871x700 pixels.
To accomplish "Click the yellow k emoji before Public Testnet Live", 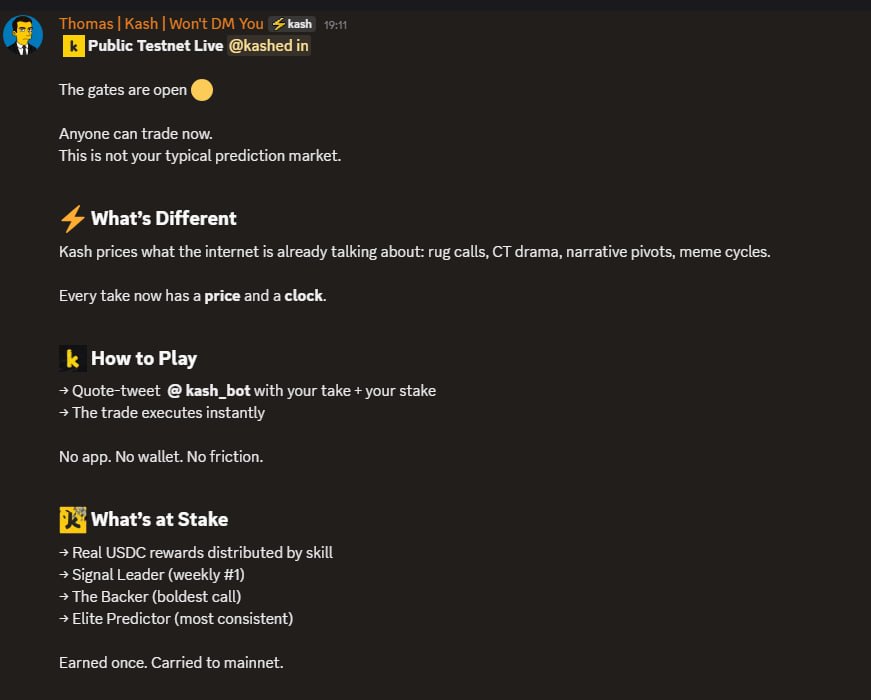I will click(x=73, y=46).
